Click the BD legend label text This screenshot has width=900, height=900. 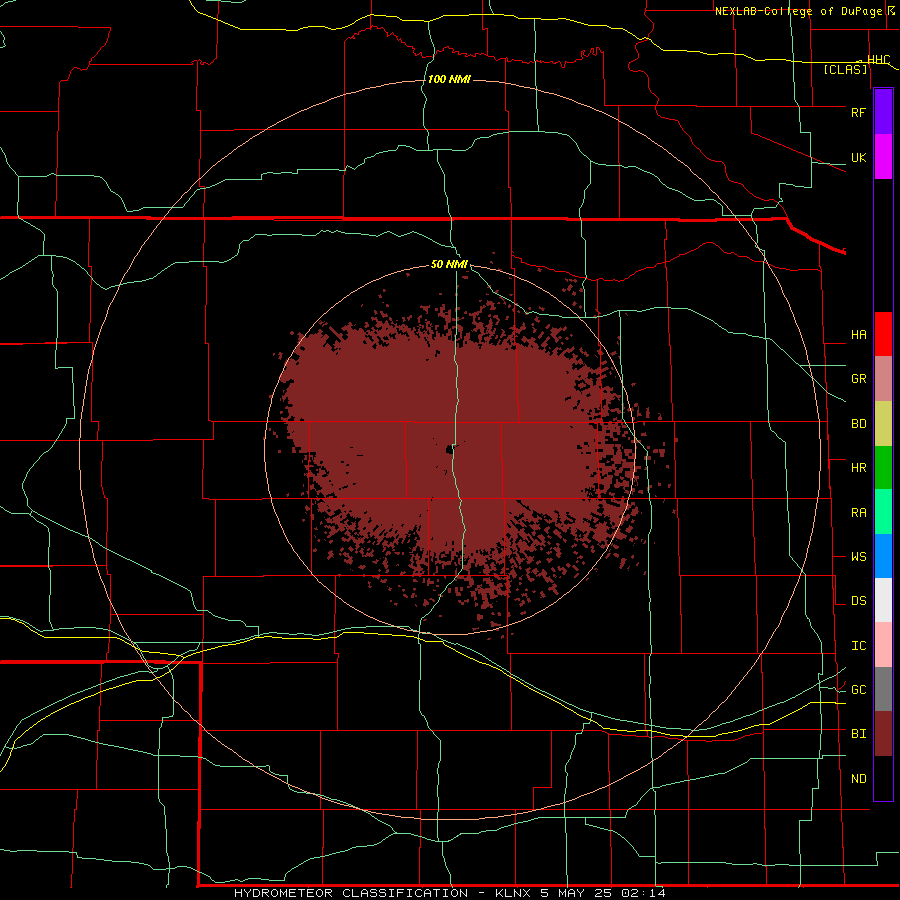tap(858, 424)
